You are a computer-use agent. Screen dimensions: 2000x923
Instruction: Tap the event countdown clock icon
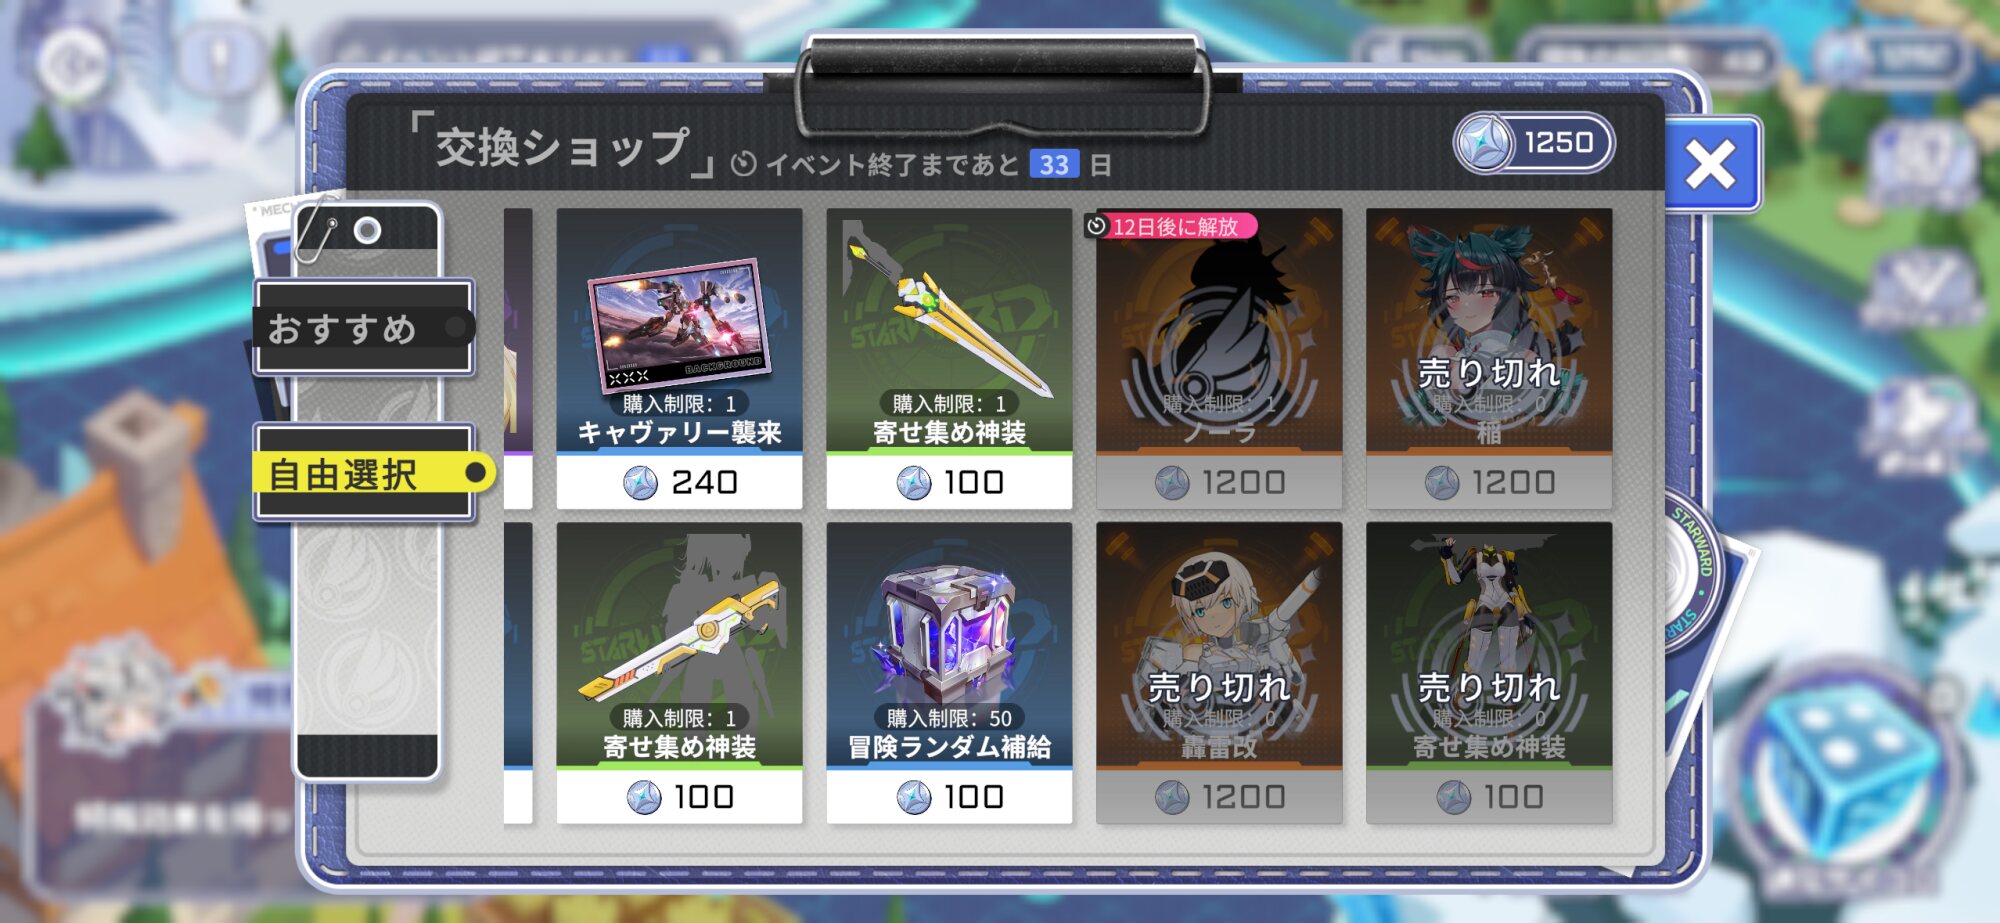(743, 164)
